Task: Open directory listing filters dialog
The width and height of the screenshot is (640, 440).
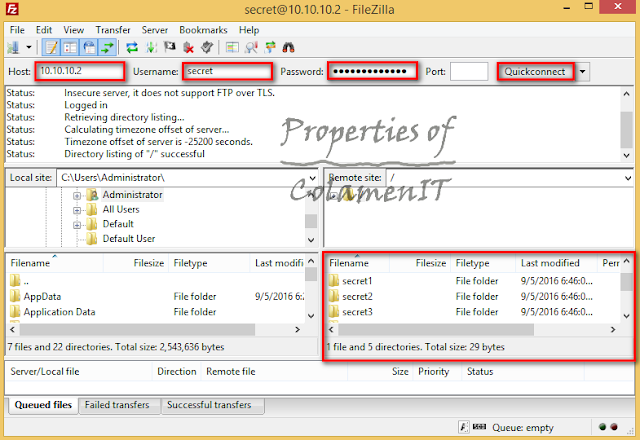Action: (232, 48)
